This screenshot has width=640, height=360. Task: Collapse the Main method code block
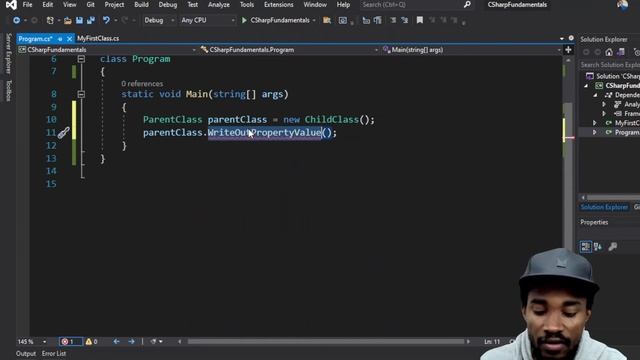[81, 94]
